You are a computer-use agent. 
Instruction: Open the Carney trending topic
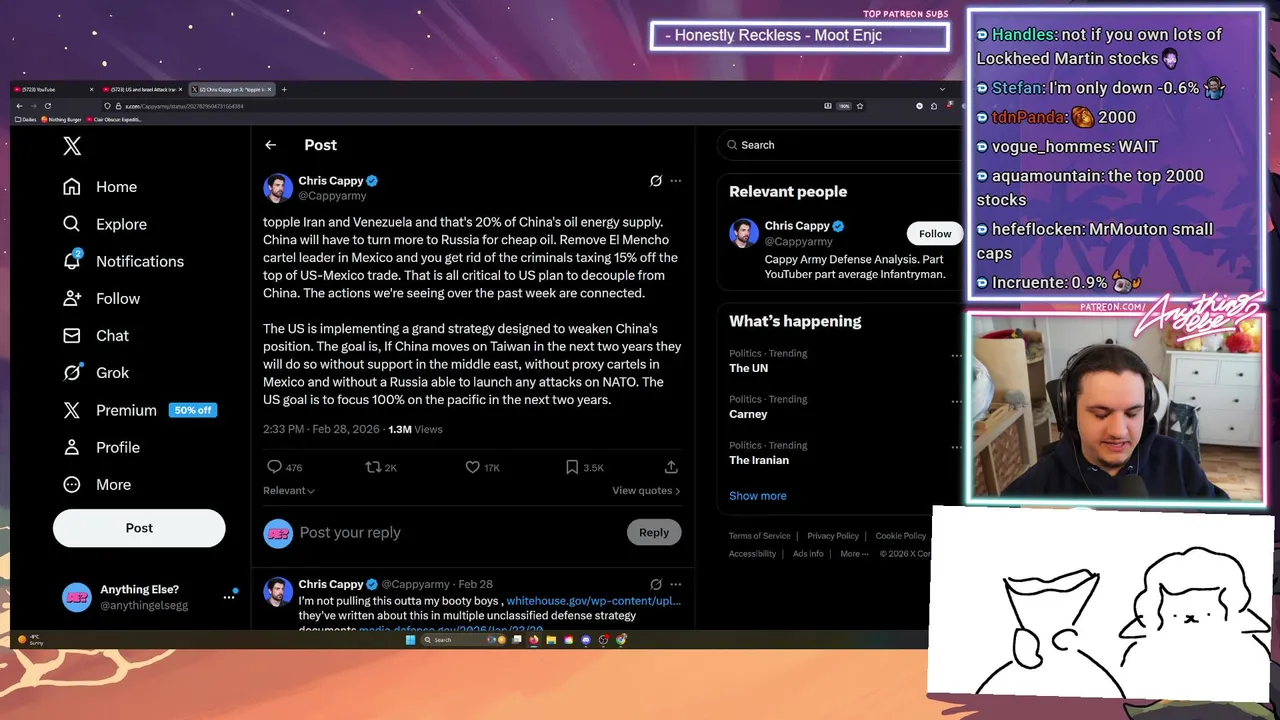[x=748, y=414]
